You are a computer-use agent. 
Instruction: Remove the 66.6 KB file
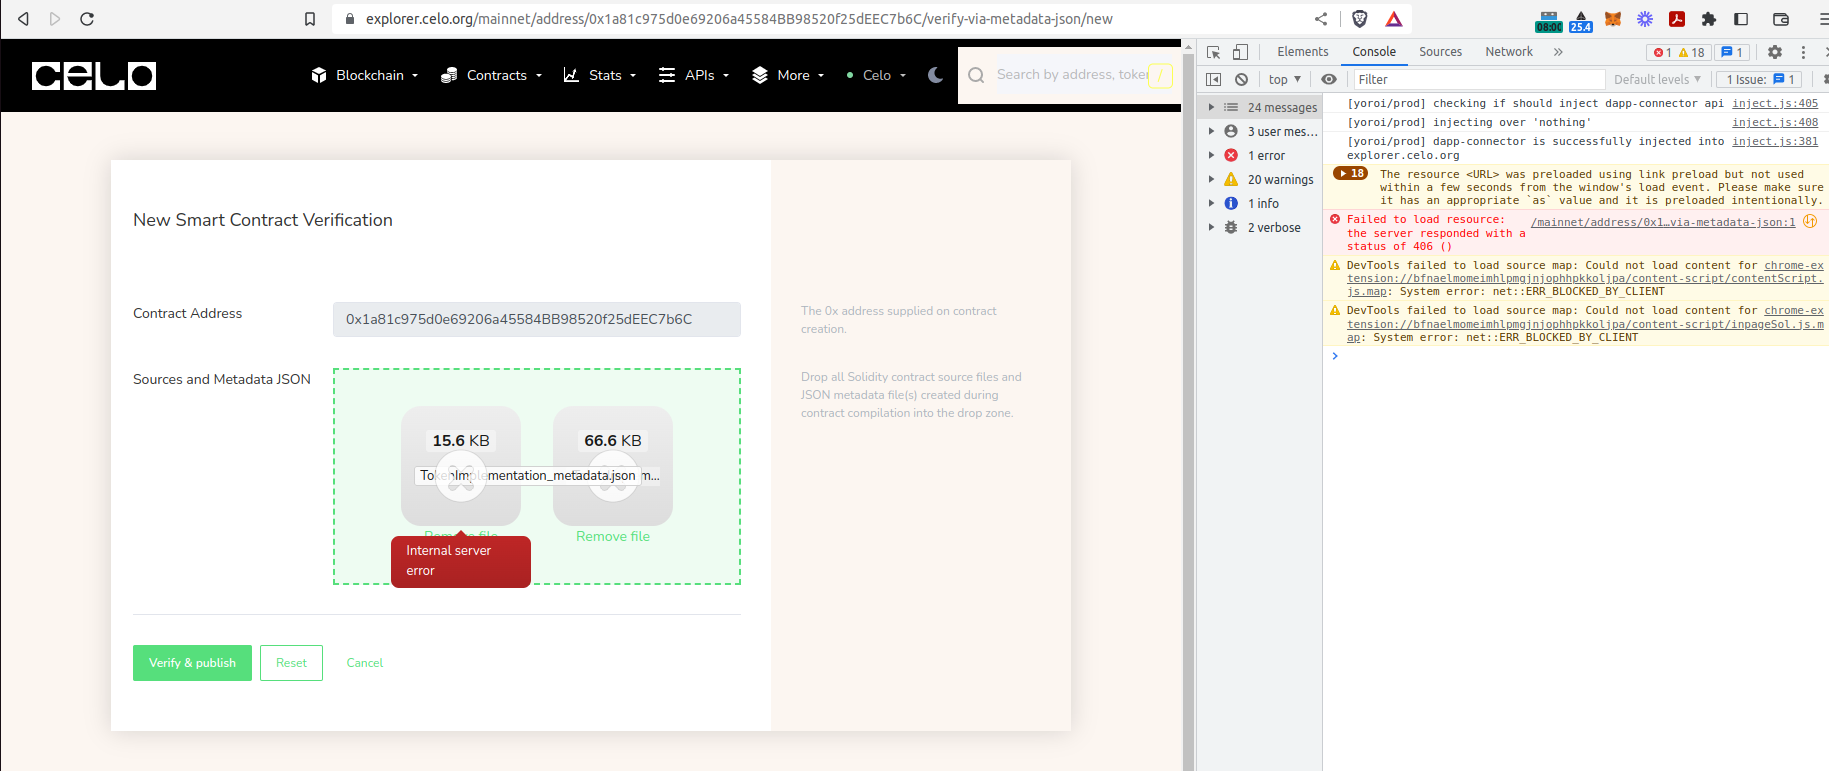[x=613, y=537]
